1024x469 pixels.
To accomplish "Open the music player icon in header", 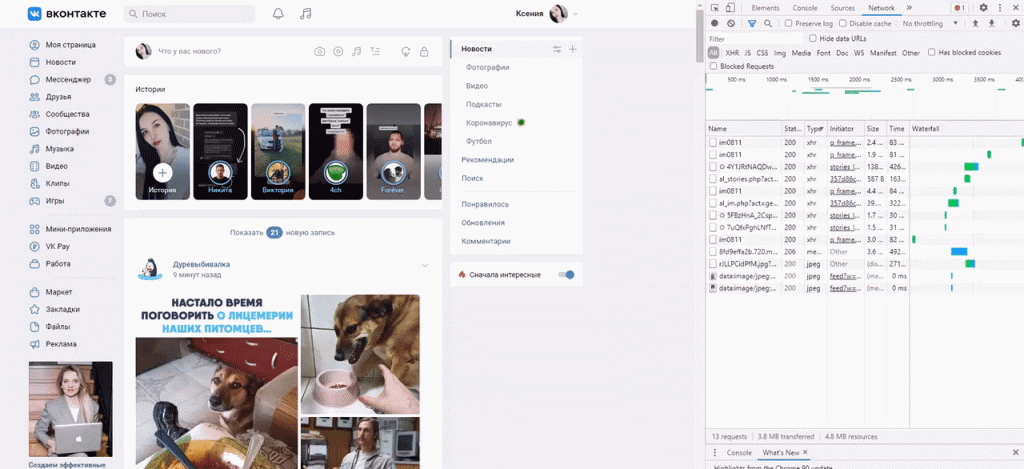I will pos(306,14).
